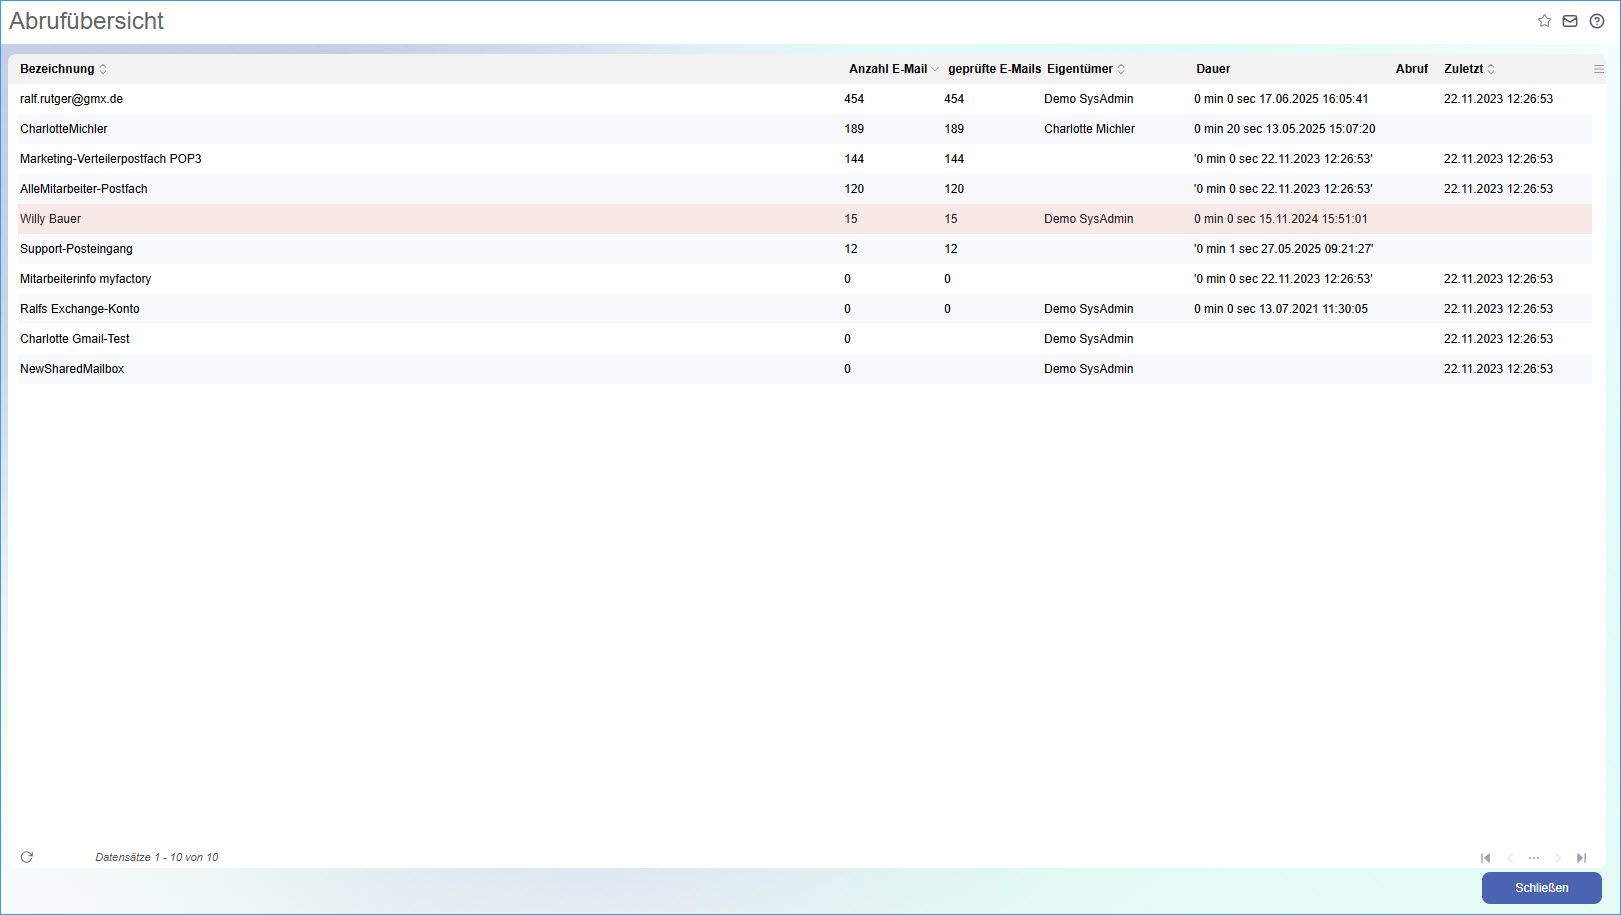The height and width of the screenshot is (915, 1621).
Task: Click the pagination ellipsis button
Action: (x=1534, y=858)
